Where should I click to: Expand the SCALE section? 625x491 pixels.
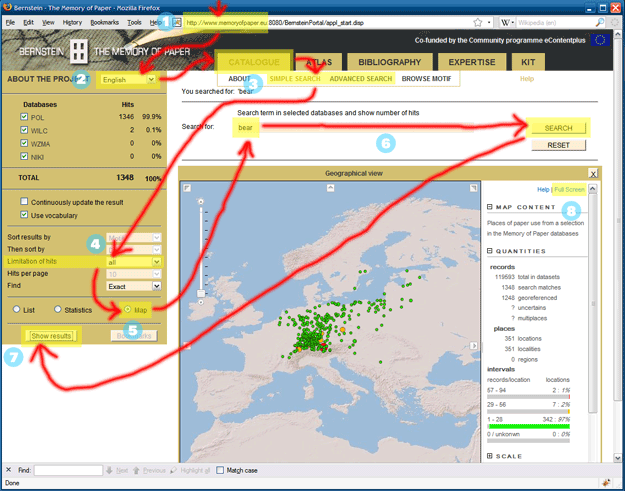[489, 456]
